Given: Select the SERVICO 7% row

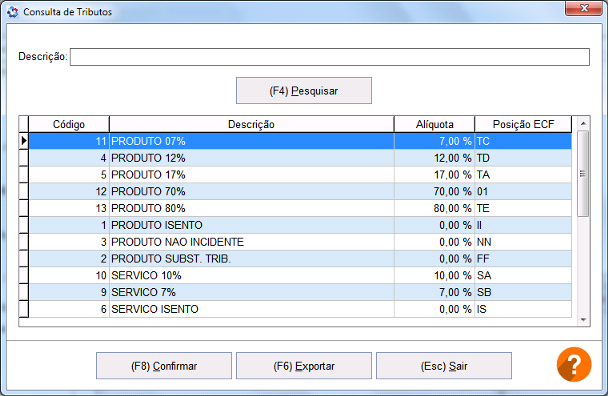Looking at the screenshot, I should 300,292.
